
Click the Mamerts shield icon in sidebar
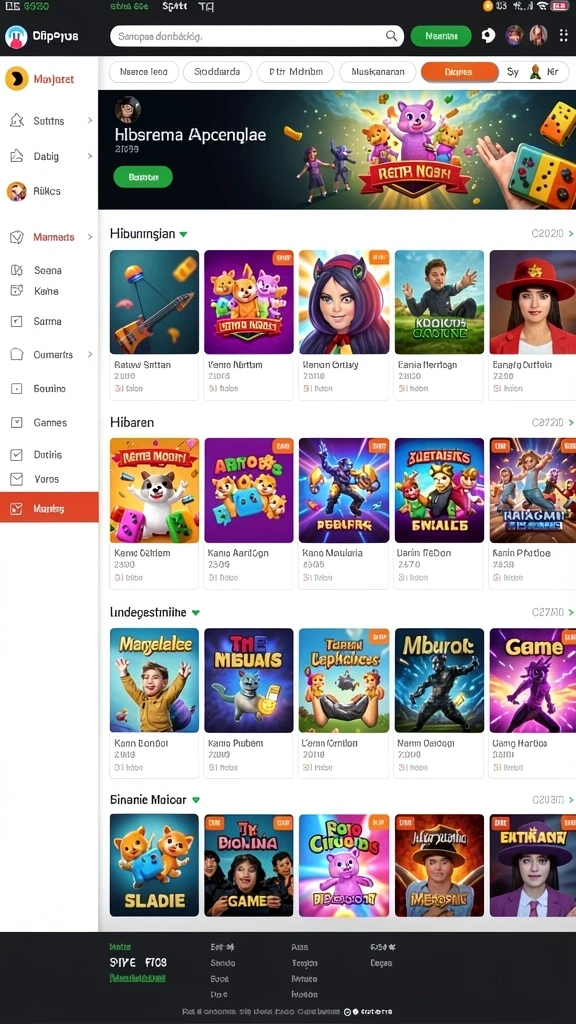pyautogui.click(x=16, y=237)
